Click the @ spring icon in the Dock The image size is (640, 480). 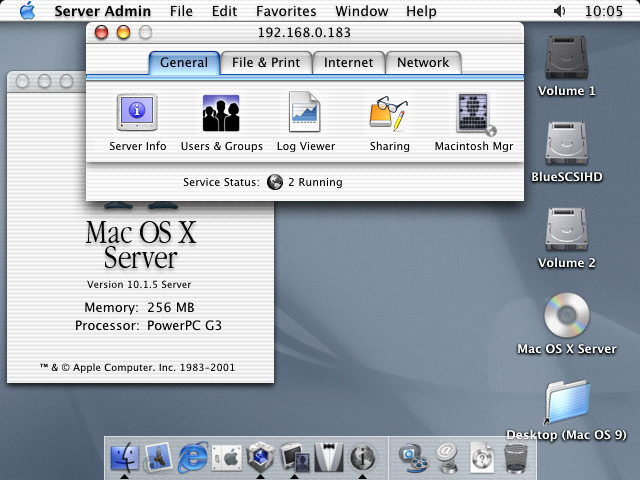[447, 457]
